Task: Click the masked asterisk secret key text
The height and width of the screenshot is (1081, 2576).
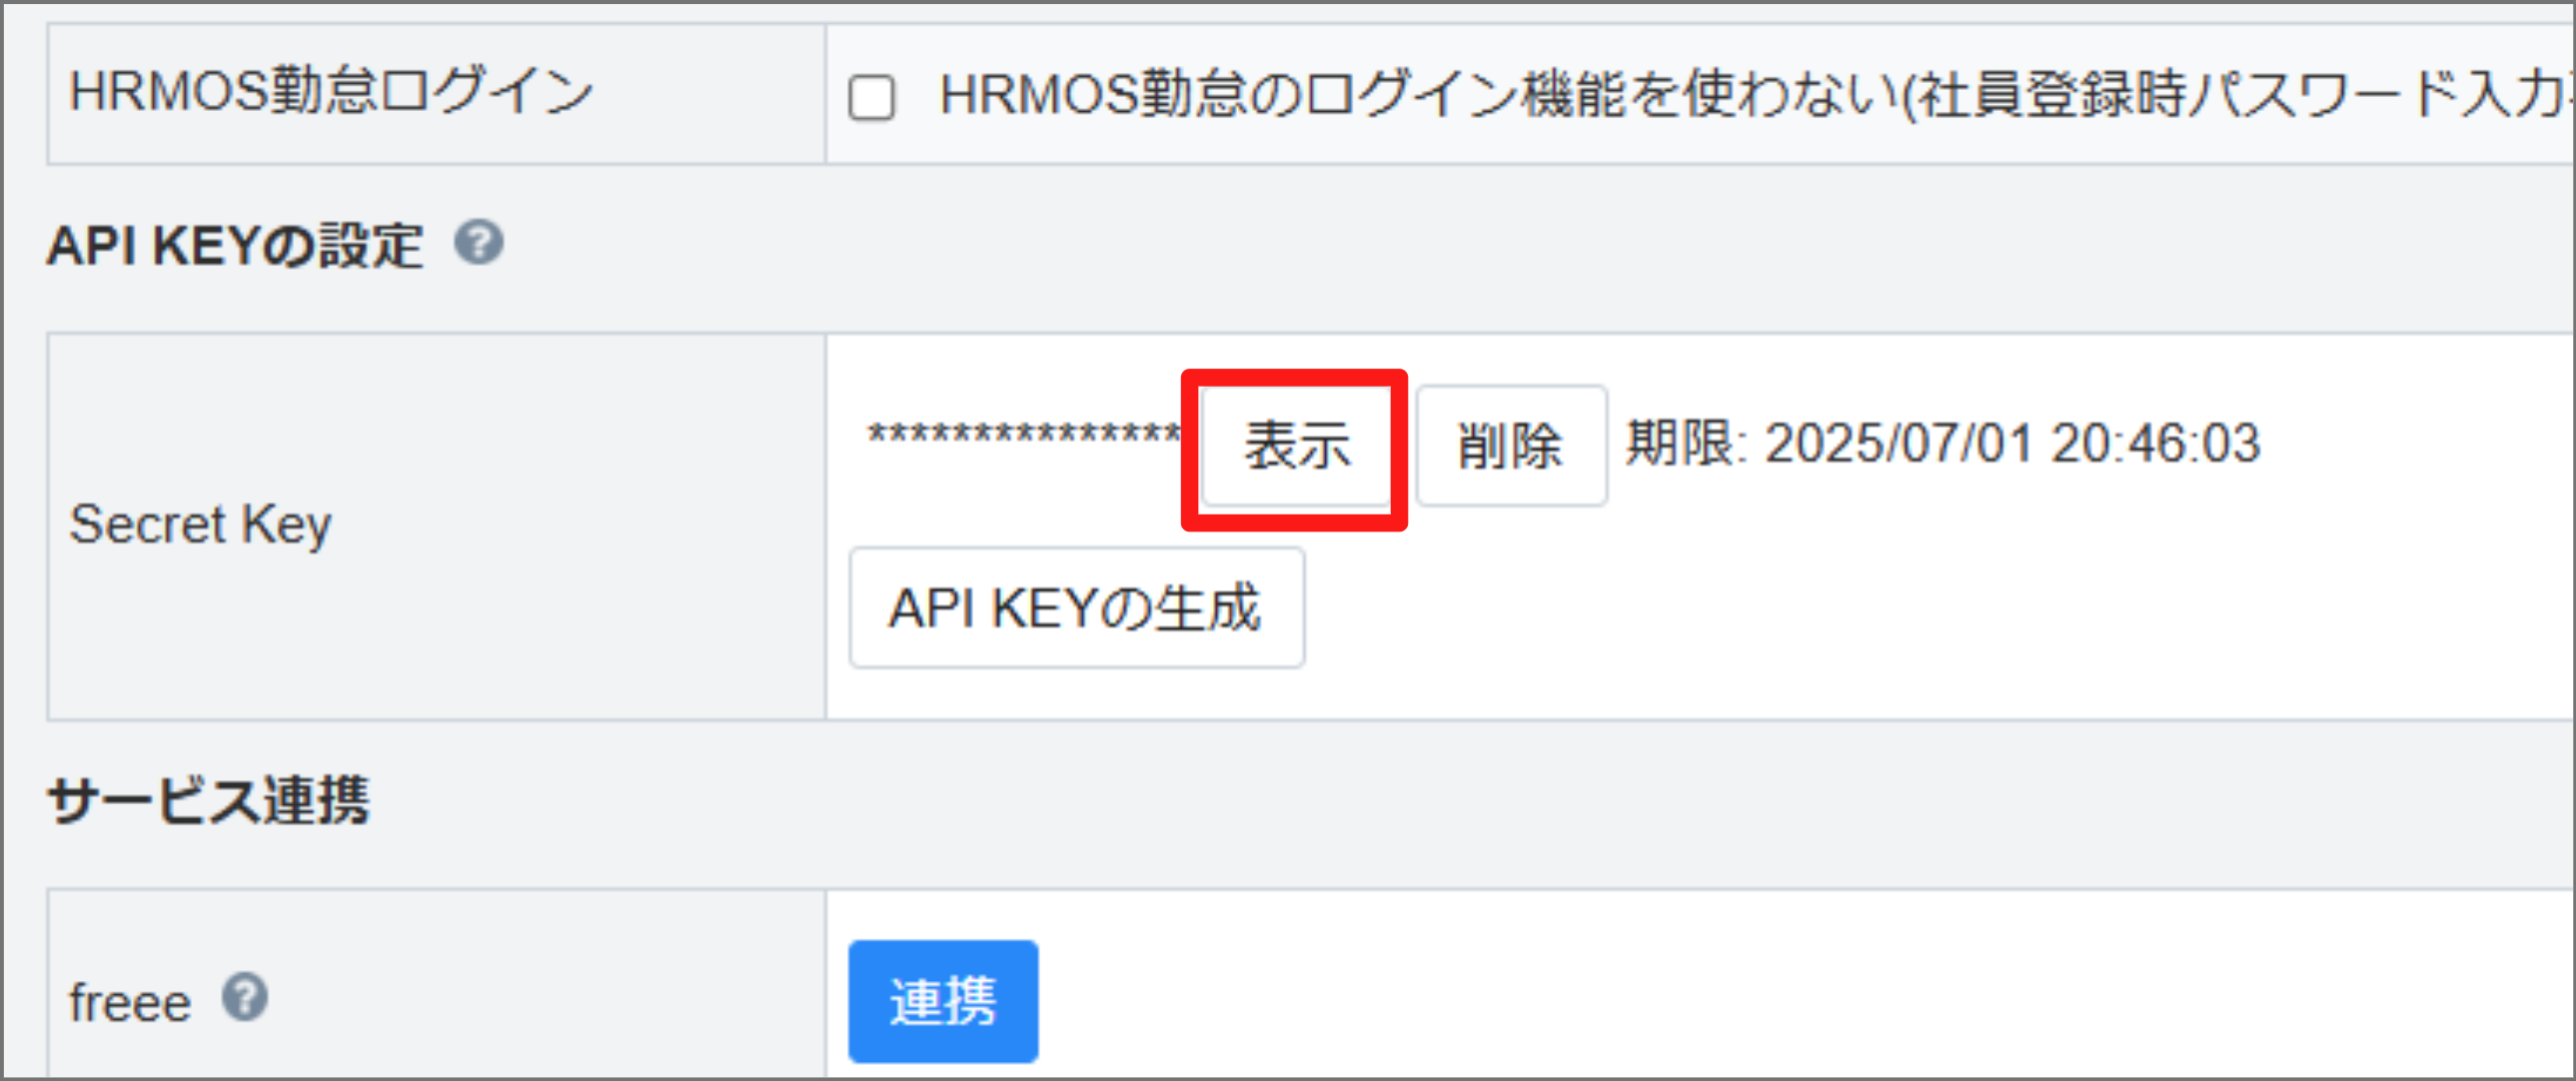Action: click(x=1022, y=437)
